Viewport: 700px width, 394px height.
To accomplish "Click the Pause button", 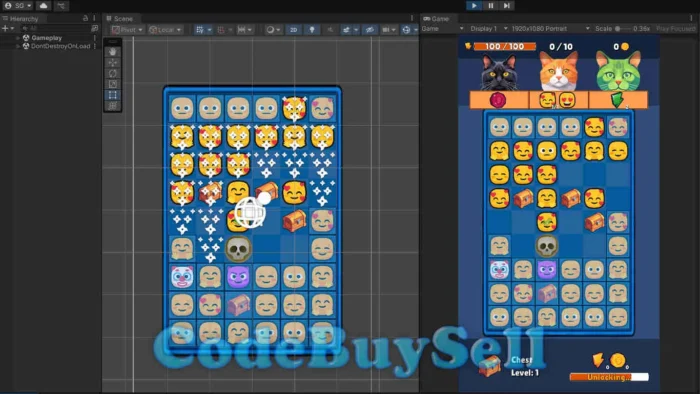I will [x=491, y=5].
